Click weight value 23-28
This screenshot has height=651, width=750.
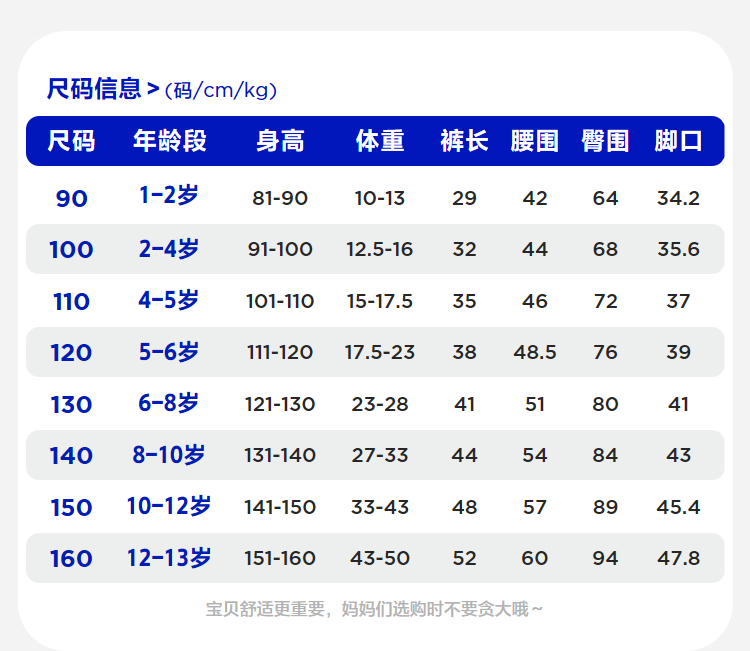click(380, 404)
